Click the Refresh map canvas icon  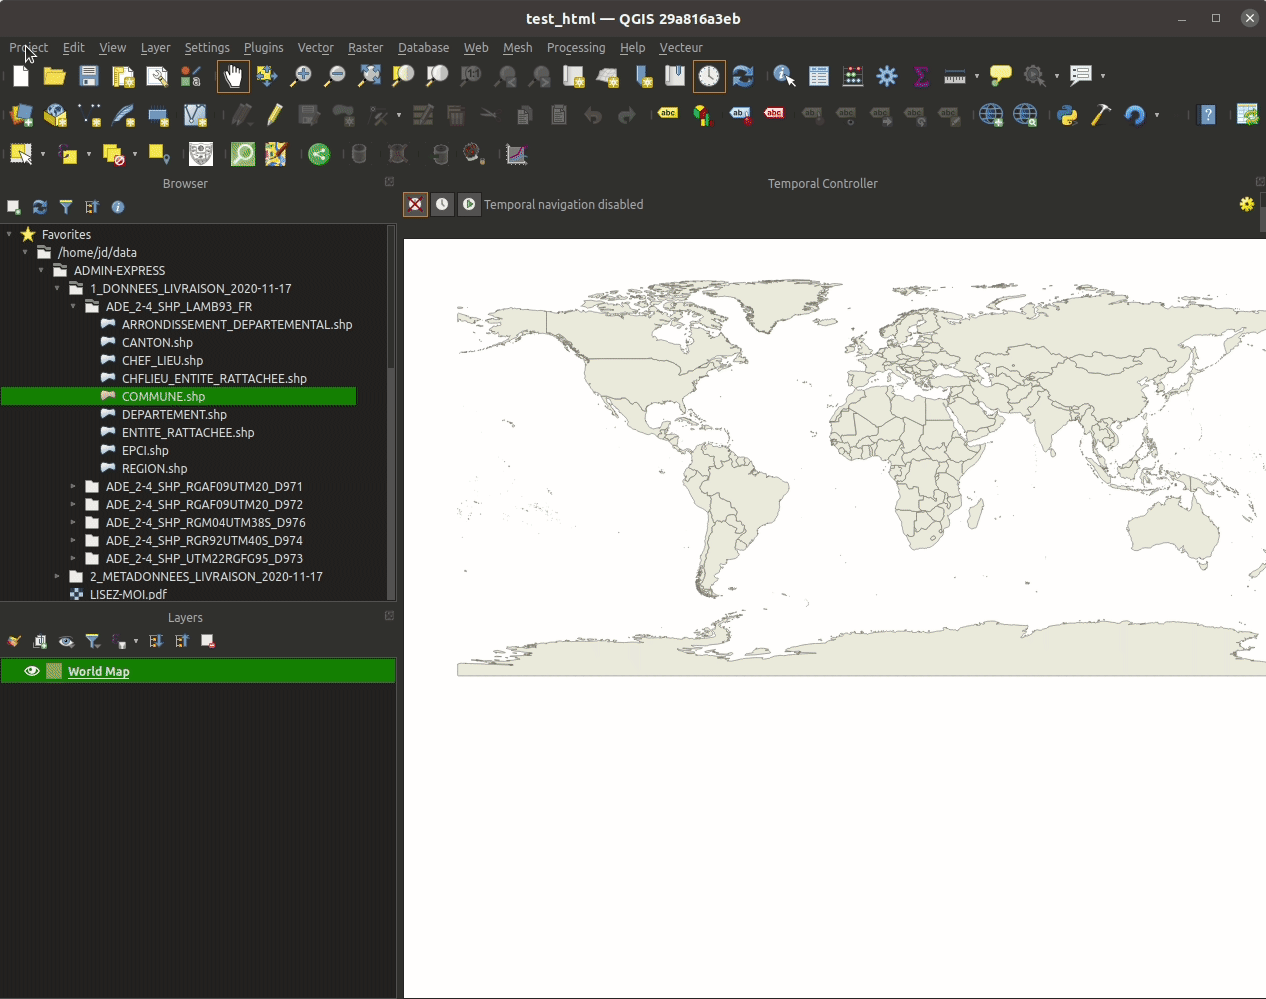[x=742, y=76]
